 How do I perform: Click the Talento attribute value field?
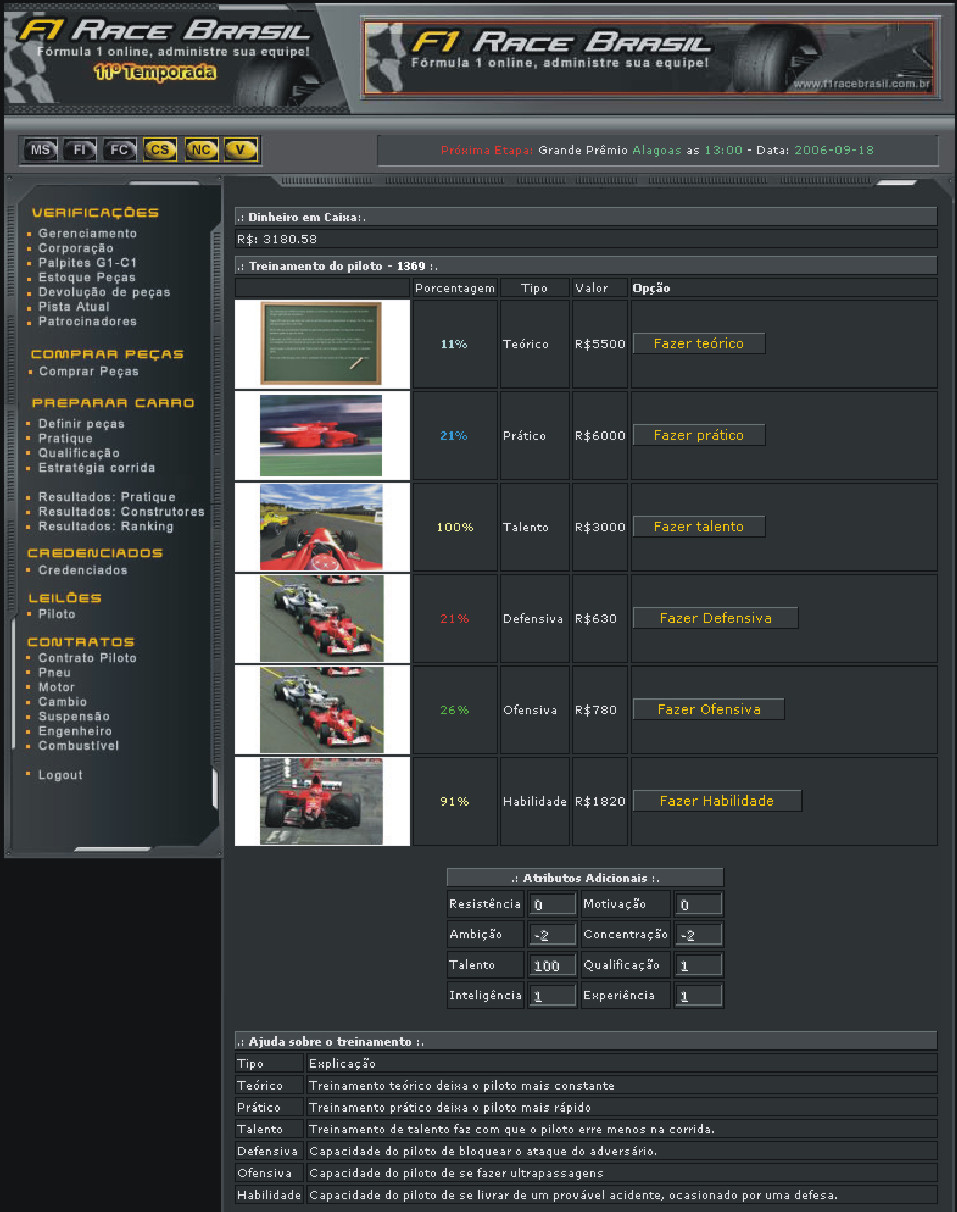(552, 965)
